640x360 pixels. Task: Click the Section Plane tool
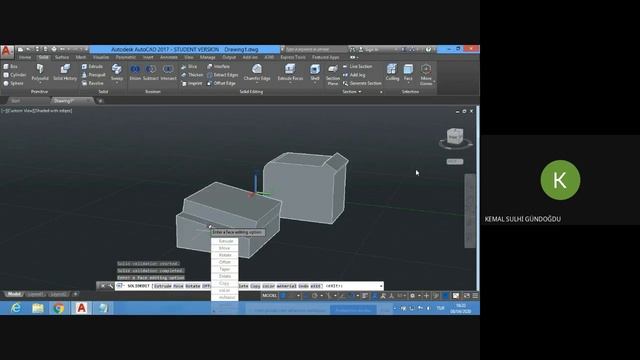click(333, 75)
